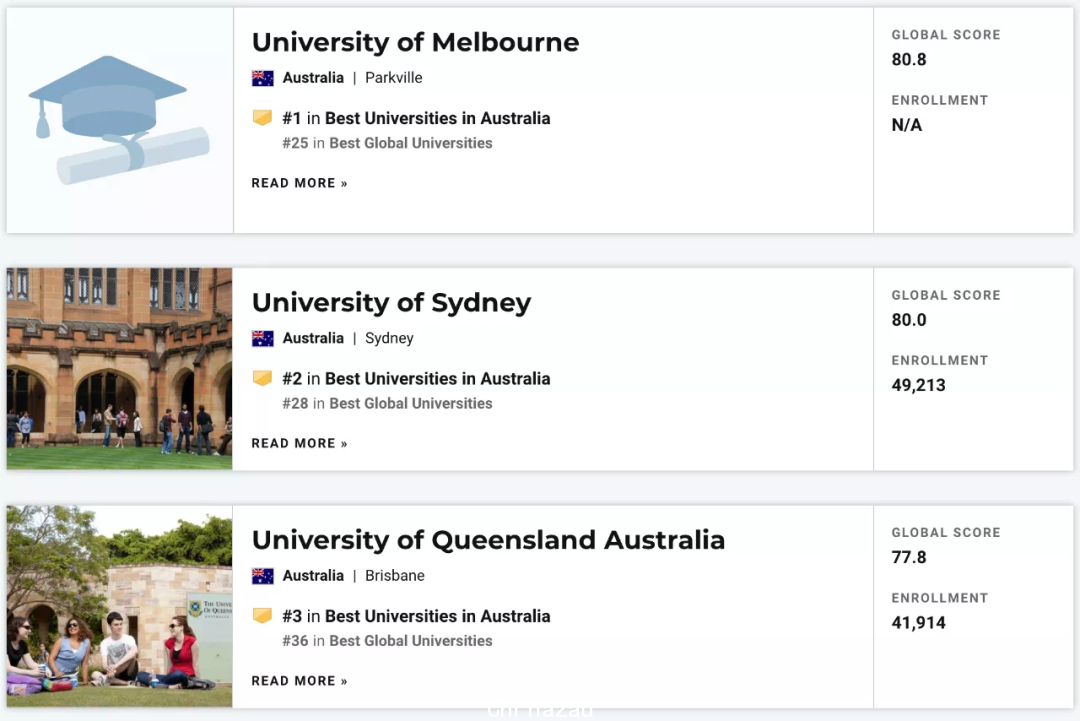Click the graduation cap placeholder image
The image size is (1080, 721).
click(x=119, y=120)
